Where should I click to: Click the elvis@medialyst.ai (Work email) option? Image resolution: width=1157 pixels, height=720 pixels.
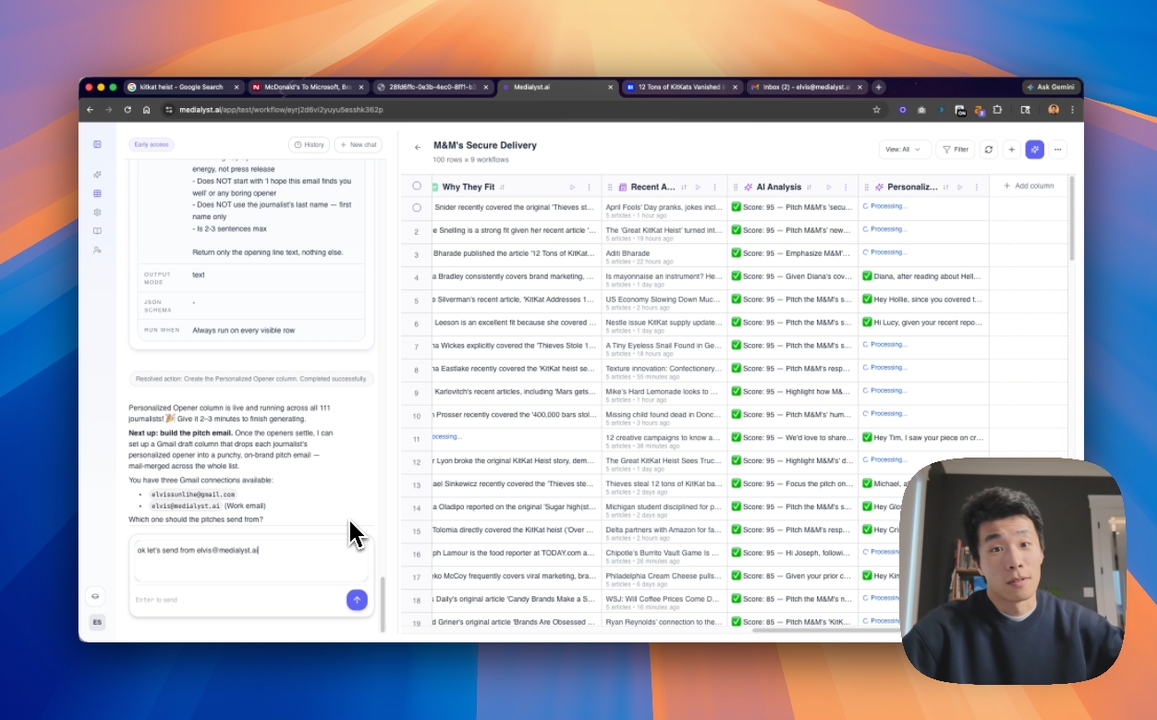[207, 506]
